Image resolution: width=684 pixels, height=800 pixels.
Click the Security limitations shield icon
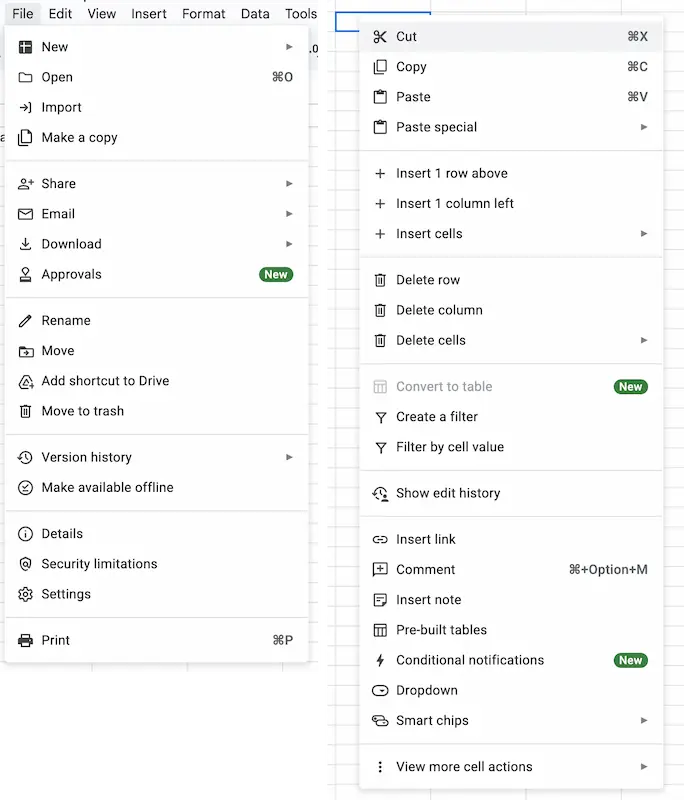[26, 564]
